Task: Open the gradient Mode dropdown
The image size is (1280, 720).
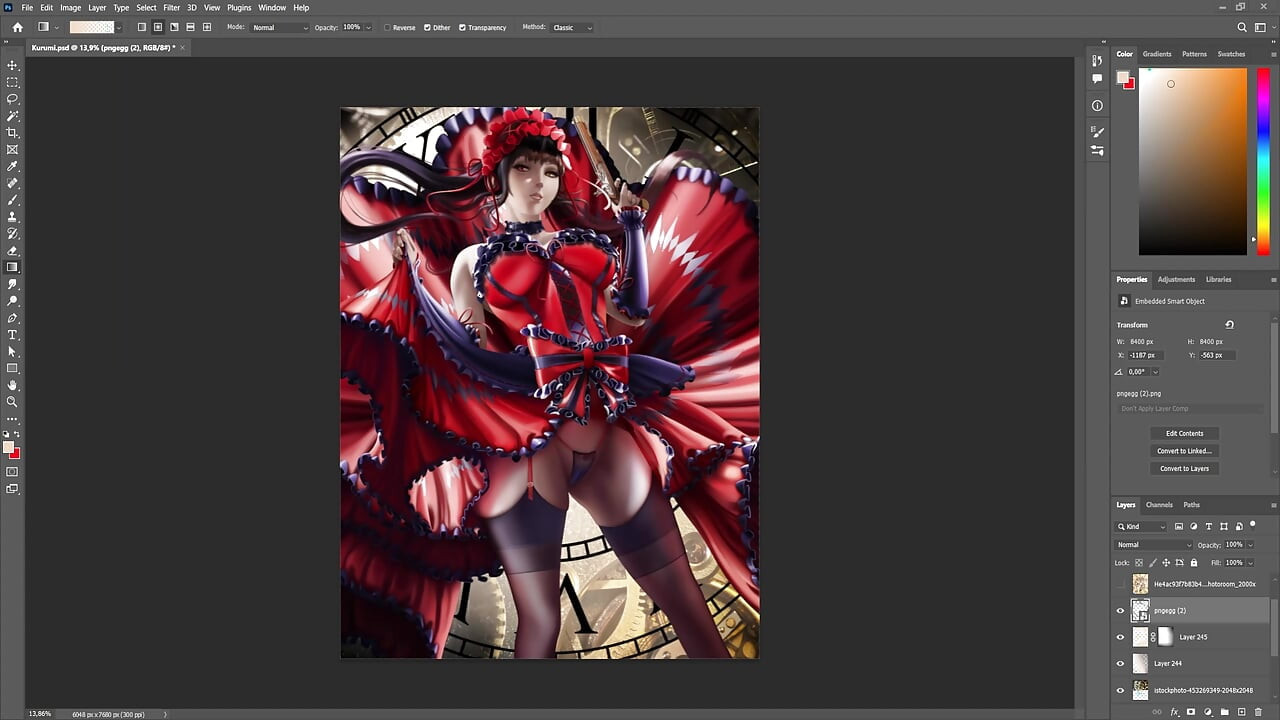Action: 281,27
